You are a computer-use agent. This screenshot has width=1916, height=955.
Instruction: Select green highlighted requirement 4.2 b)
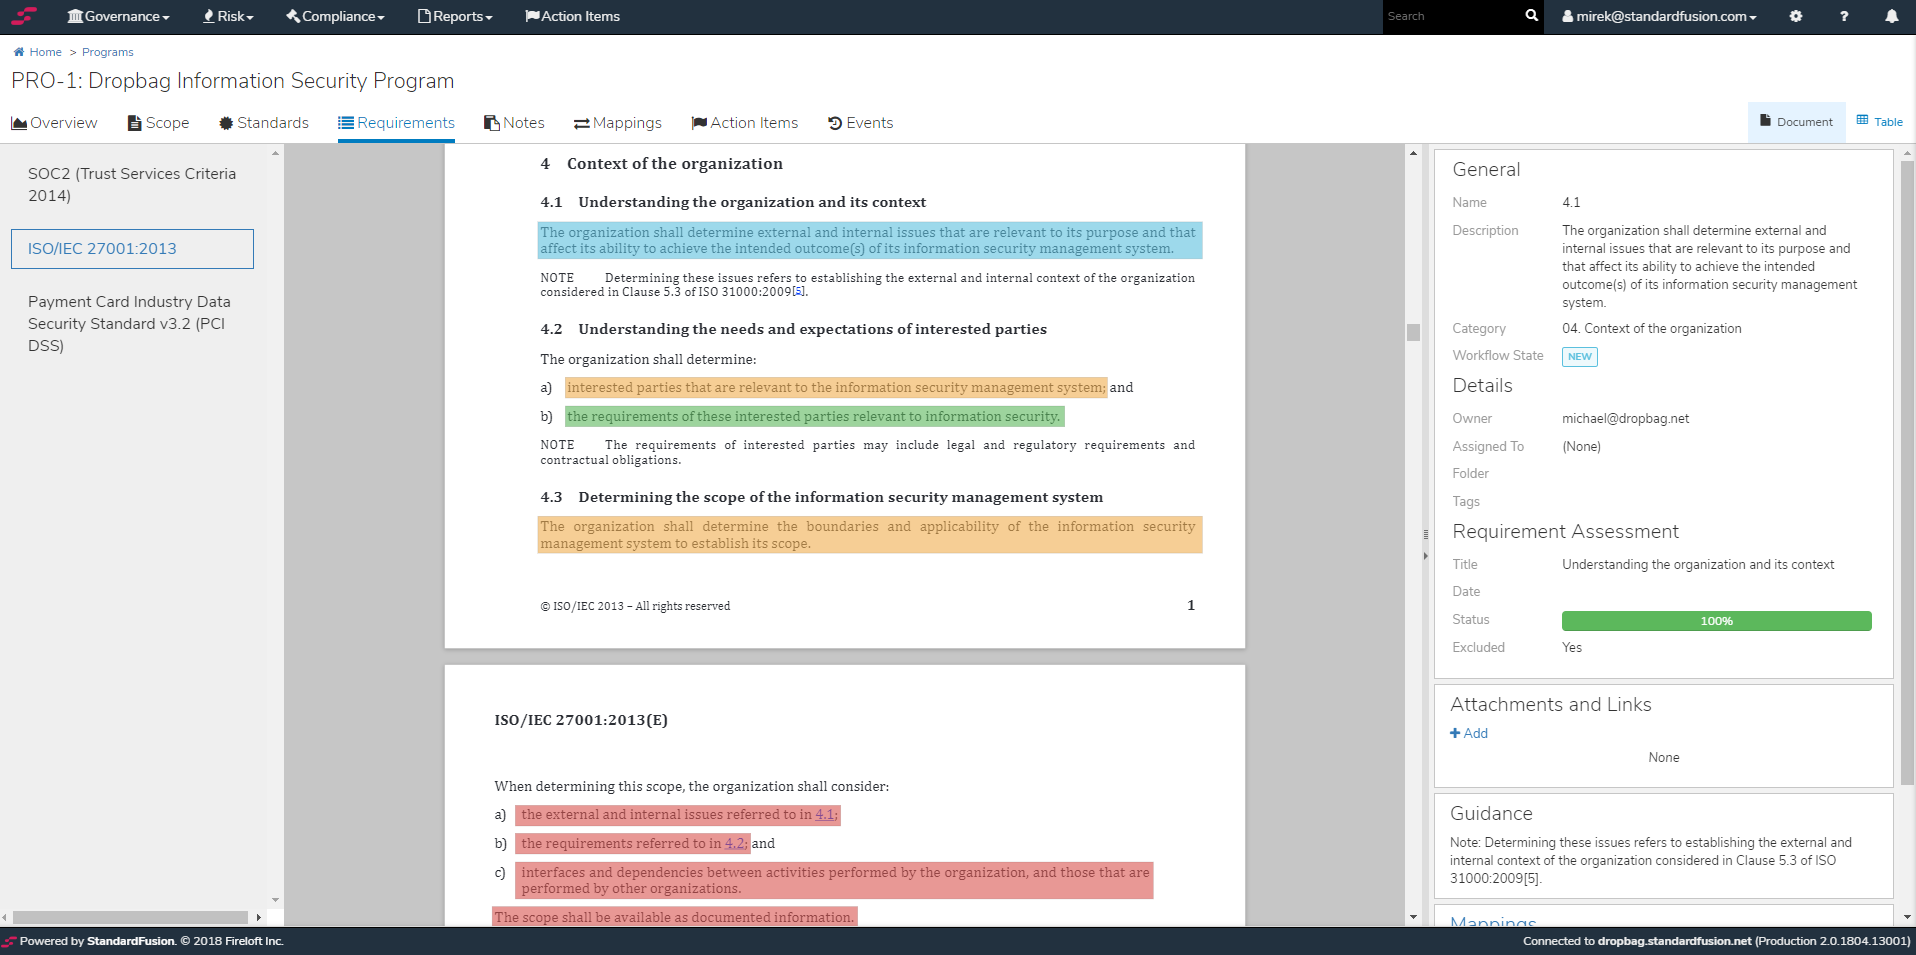click(814, 417)
